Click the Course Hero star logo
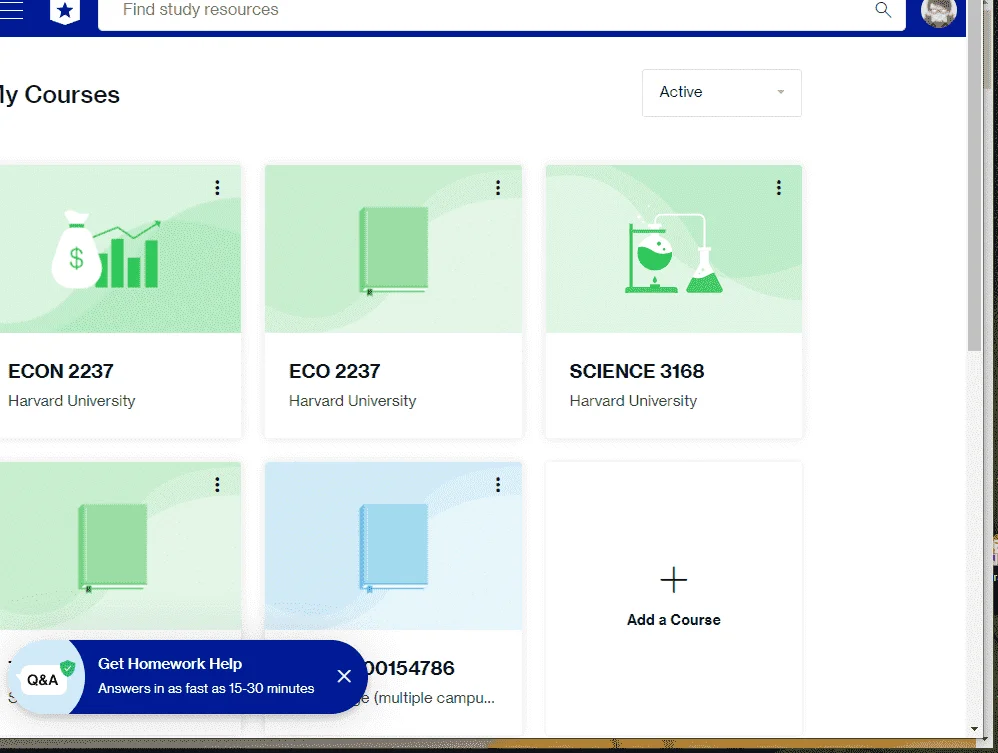 pyautogui.click(x=65, y=11)
